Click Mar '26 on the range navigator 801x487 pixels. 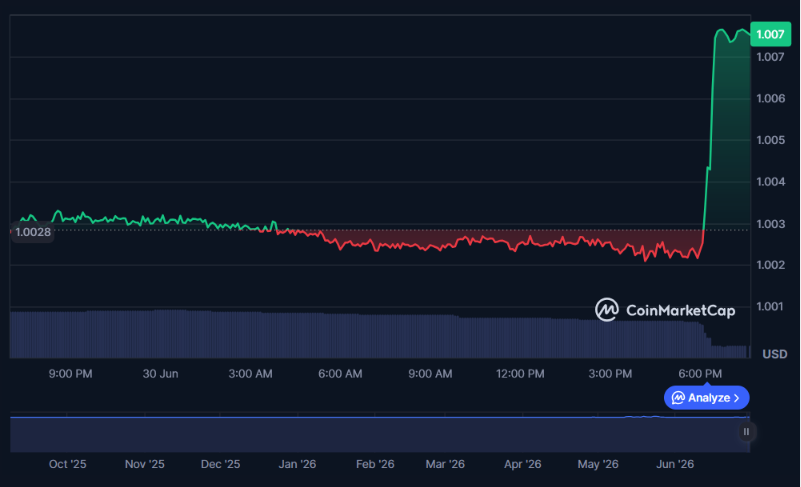[x=445, y=464]
